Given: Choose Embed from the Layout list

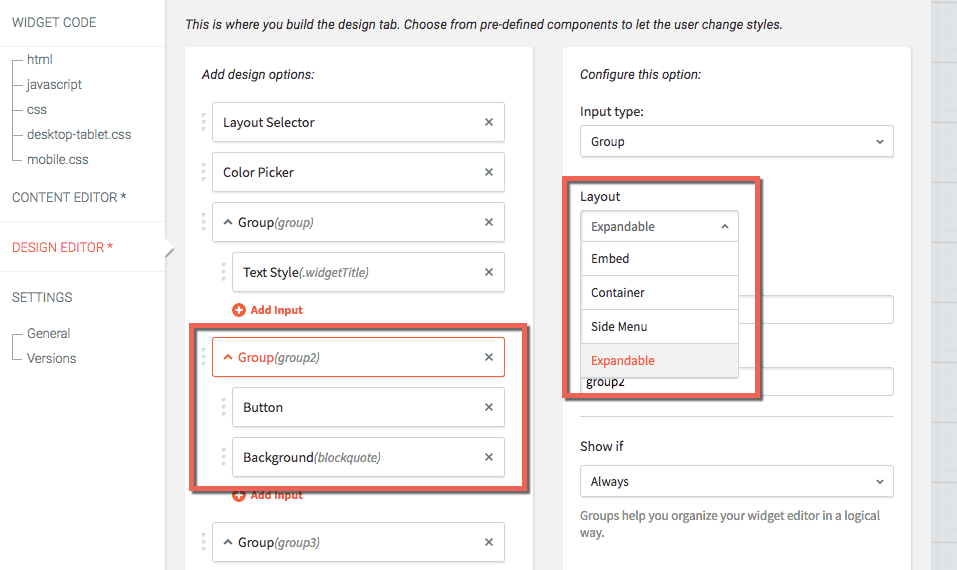Looking at the screenshot, I should [659, 259].
